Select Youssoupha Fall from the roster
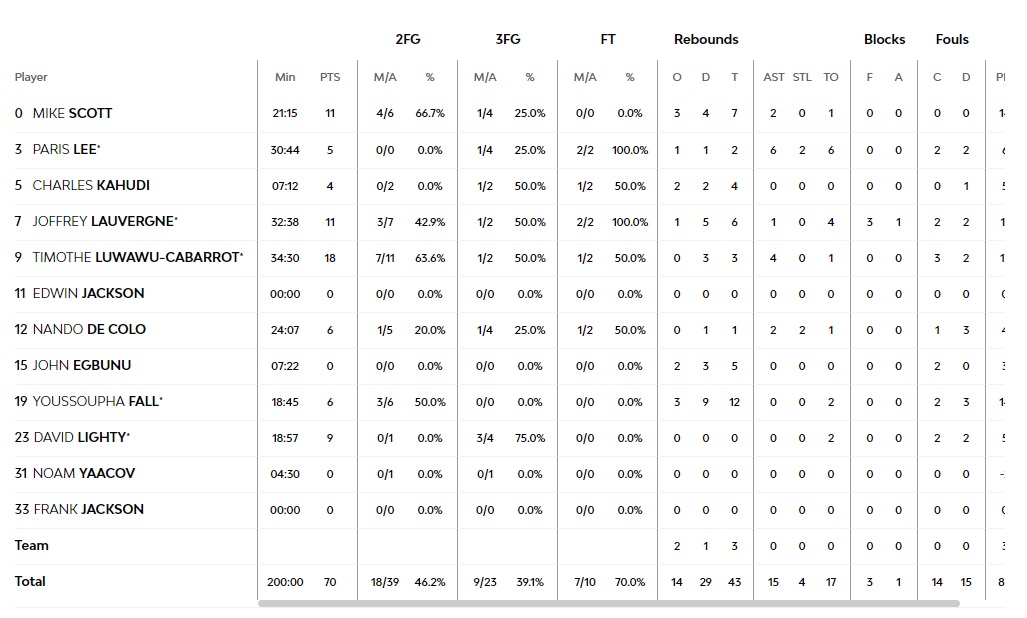 [x=96, y=402]
